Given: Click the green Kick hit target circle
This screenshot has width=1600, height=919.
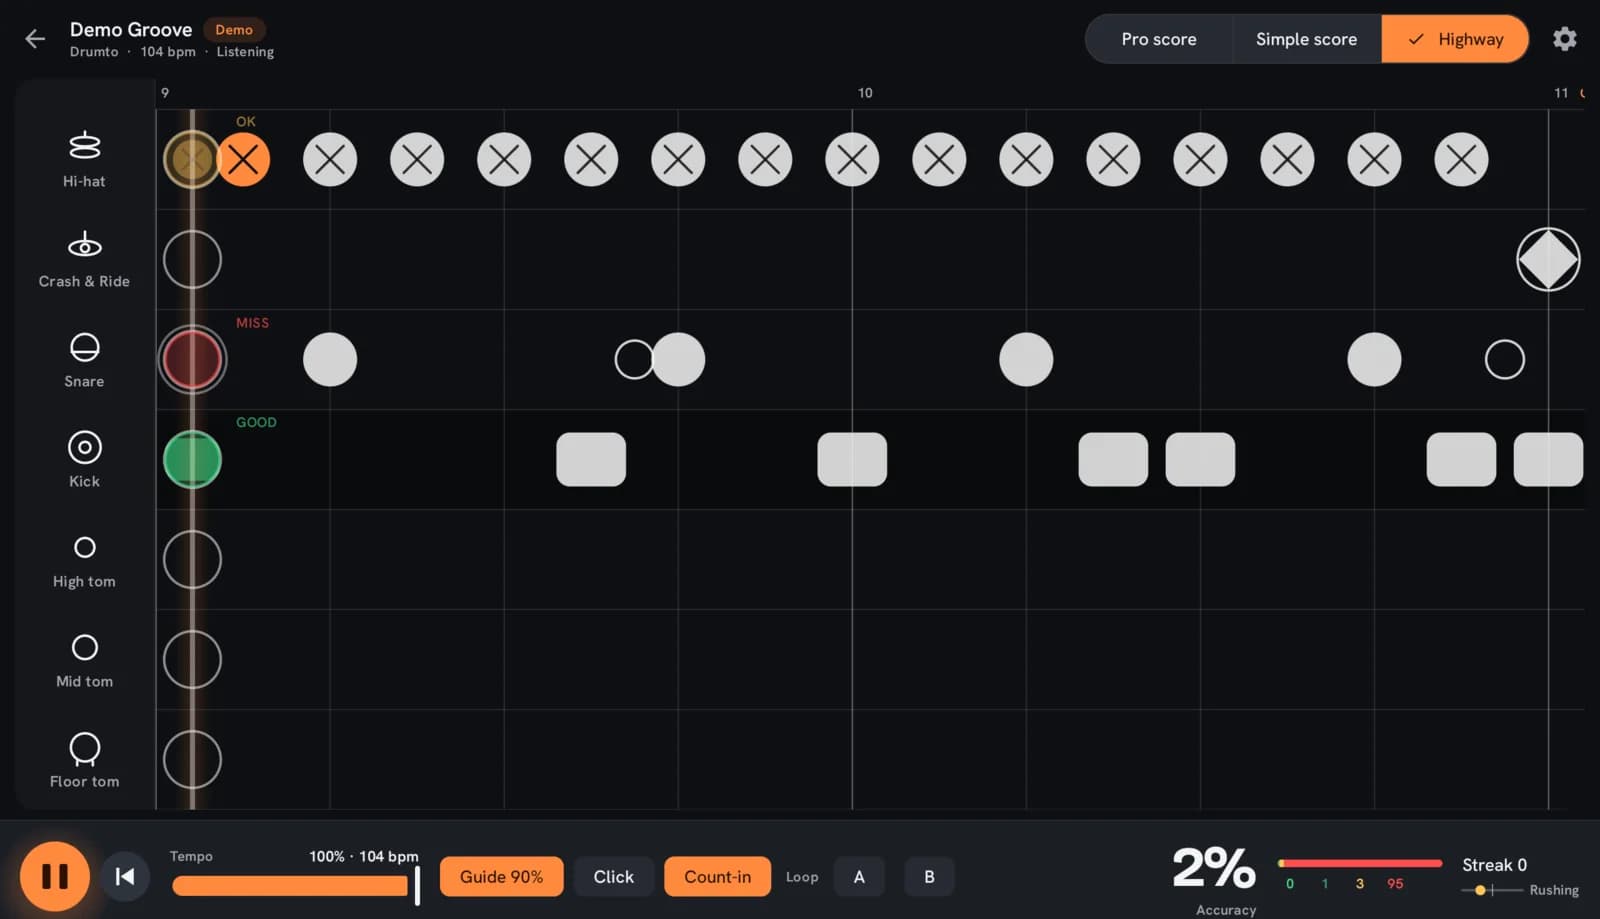Looking at the screenshot, I should tap(192, 460).
